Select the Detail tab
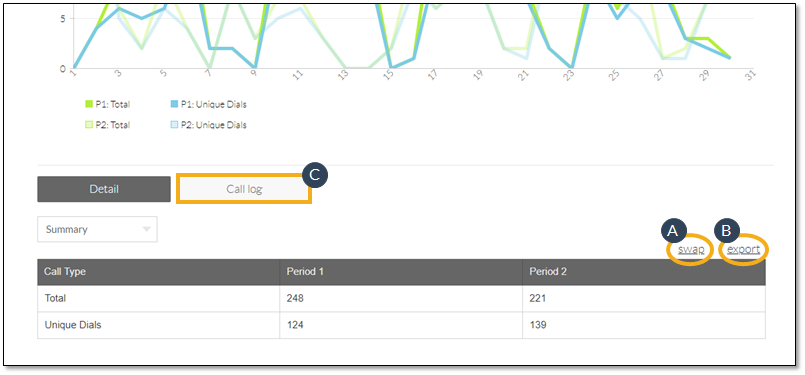This screenshot has height=375, width=805. tap(104, 189)
